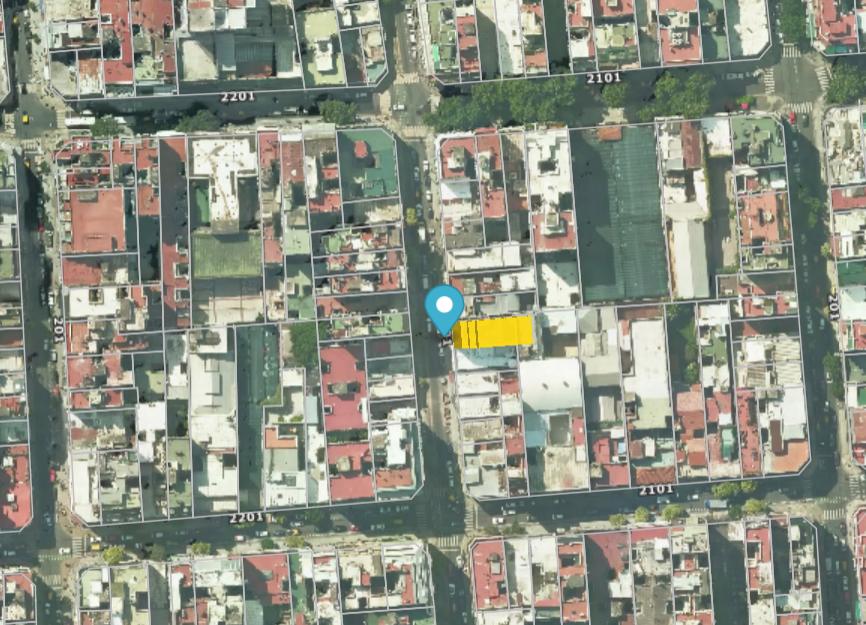Select the big red-roofed building left of central street
Image resolution: width=866 pixels, height=625 pixels.
344,389
